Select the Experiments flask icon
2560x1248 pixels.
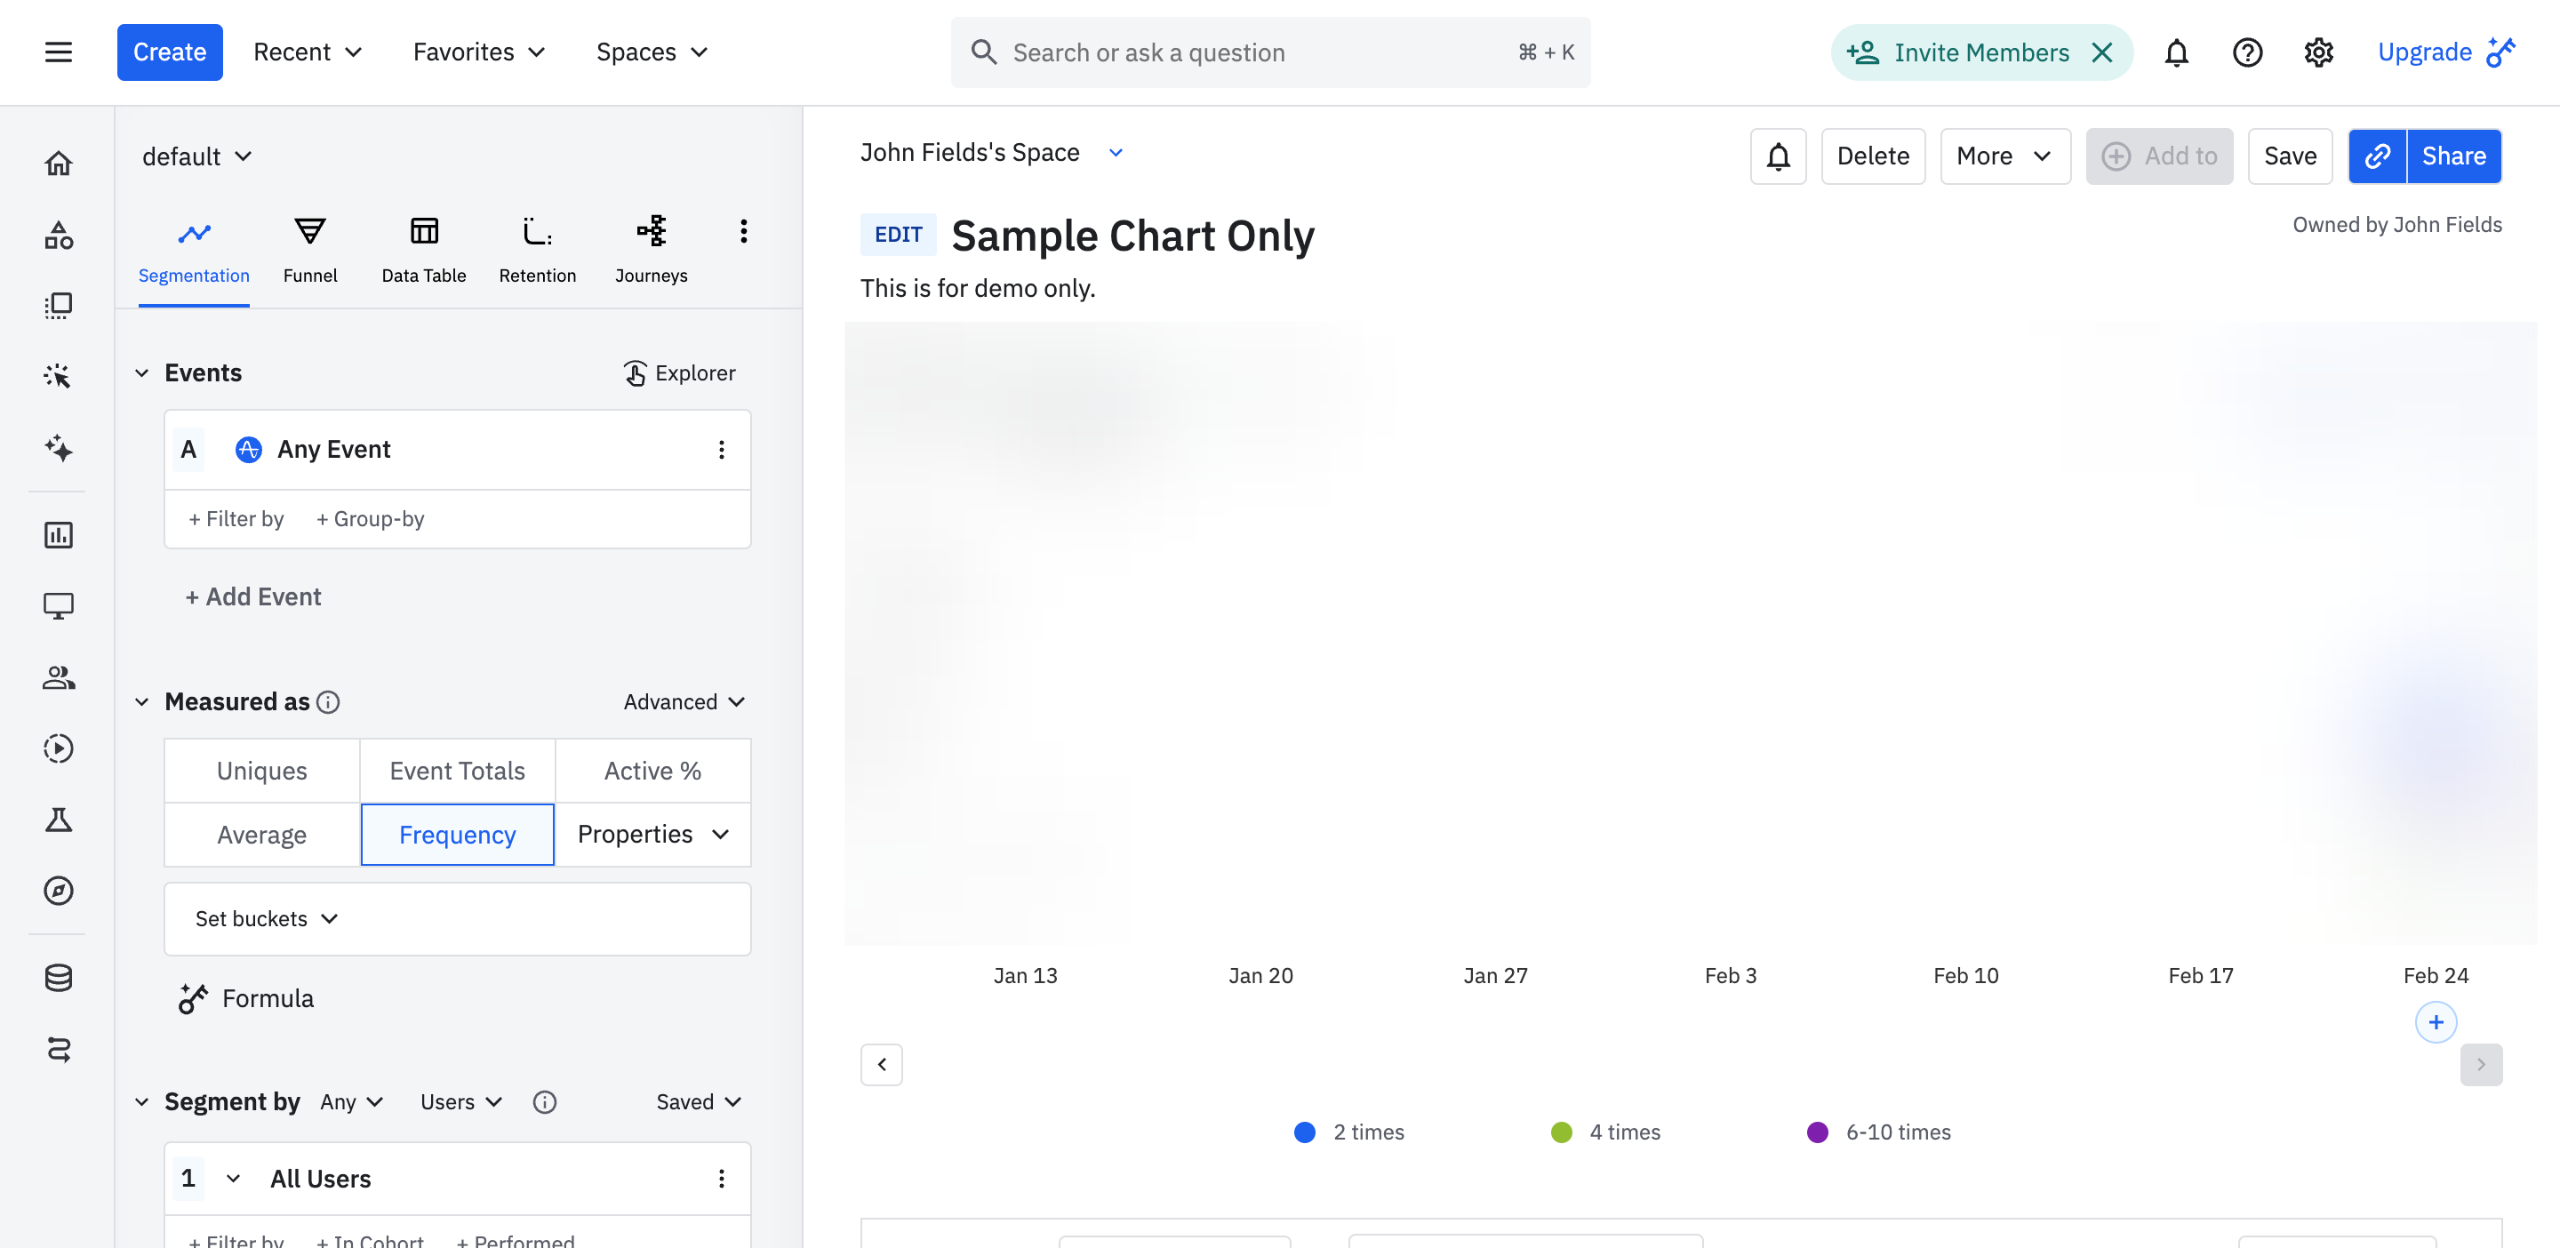(58, 819)
